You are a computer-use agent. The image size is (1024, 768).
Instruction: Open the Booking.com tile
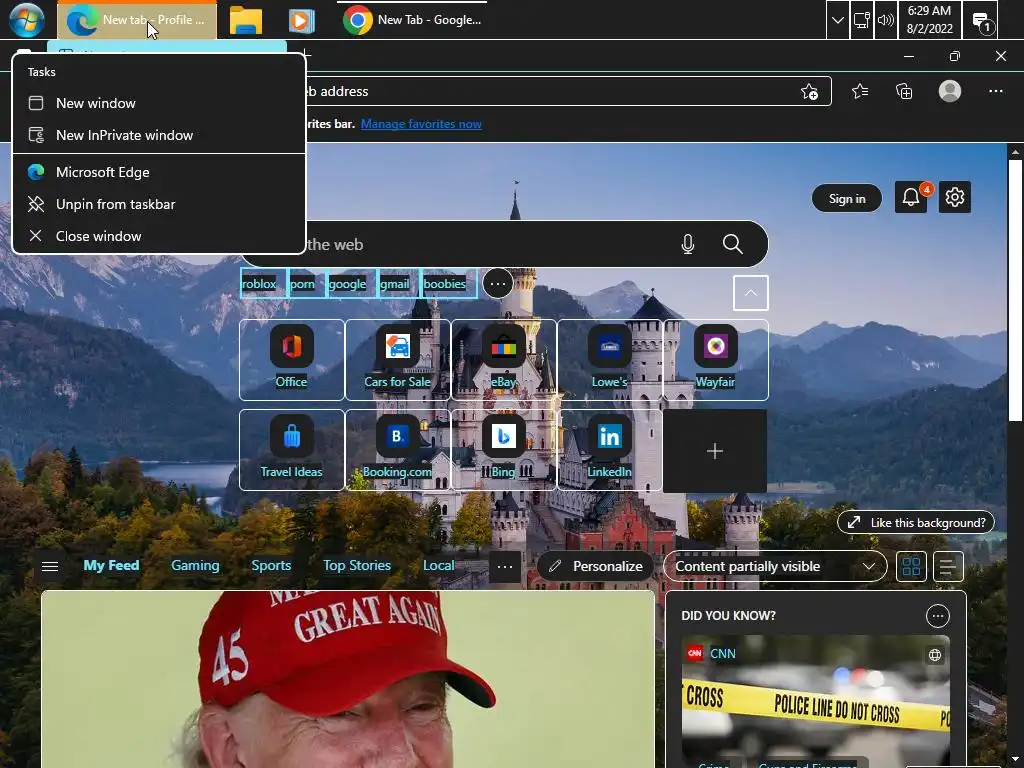coord(398,450)
